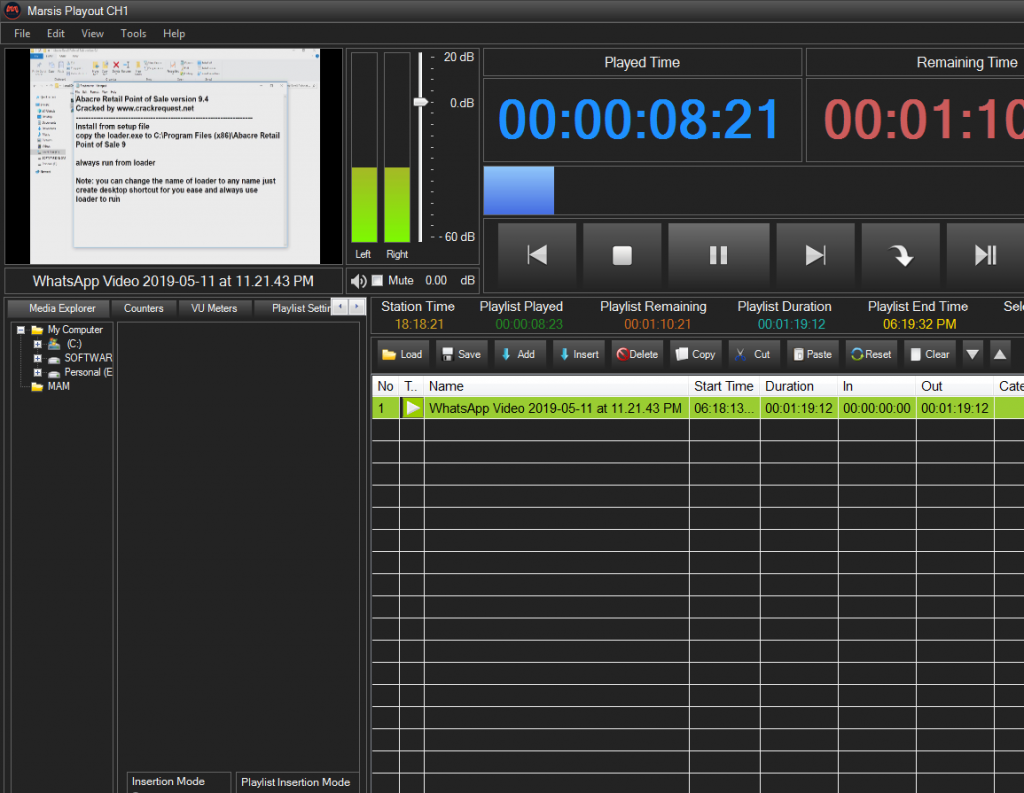Viewport: 1024px width, 793px height.
Task: Add an item to the playlist
Action: (x=519, y=354)
